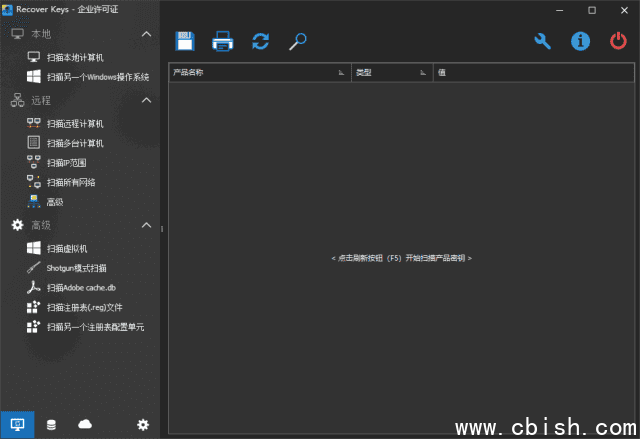Open settings via wrench icon
The width and height of the screenshot is (640, 439).
(x=543, y=41)
